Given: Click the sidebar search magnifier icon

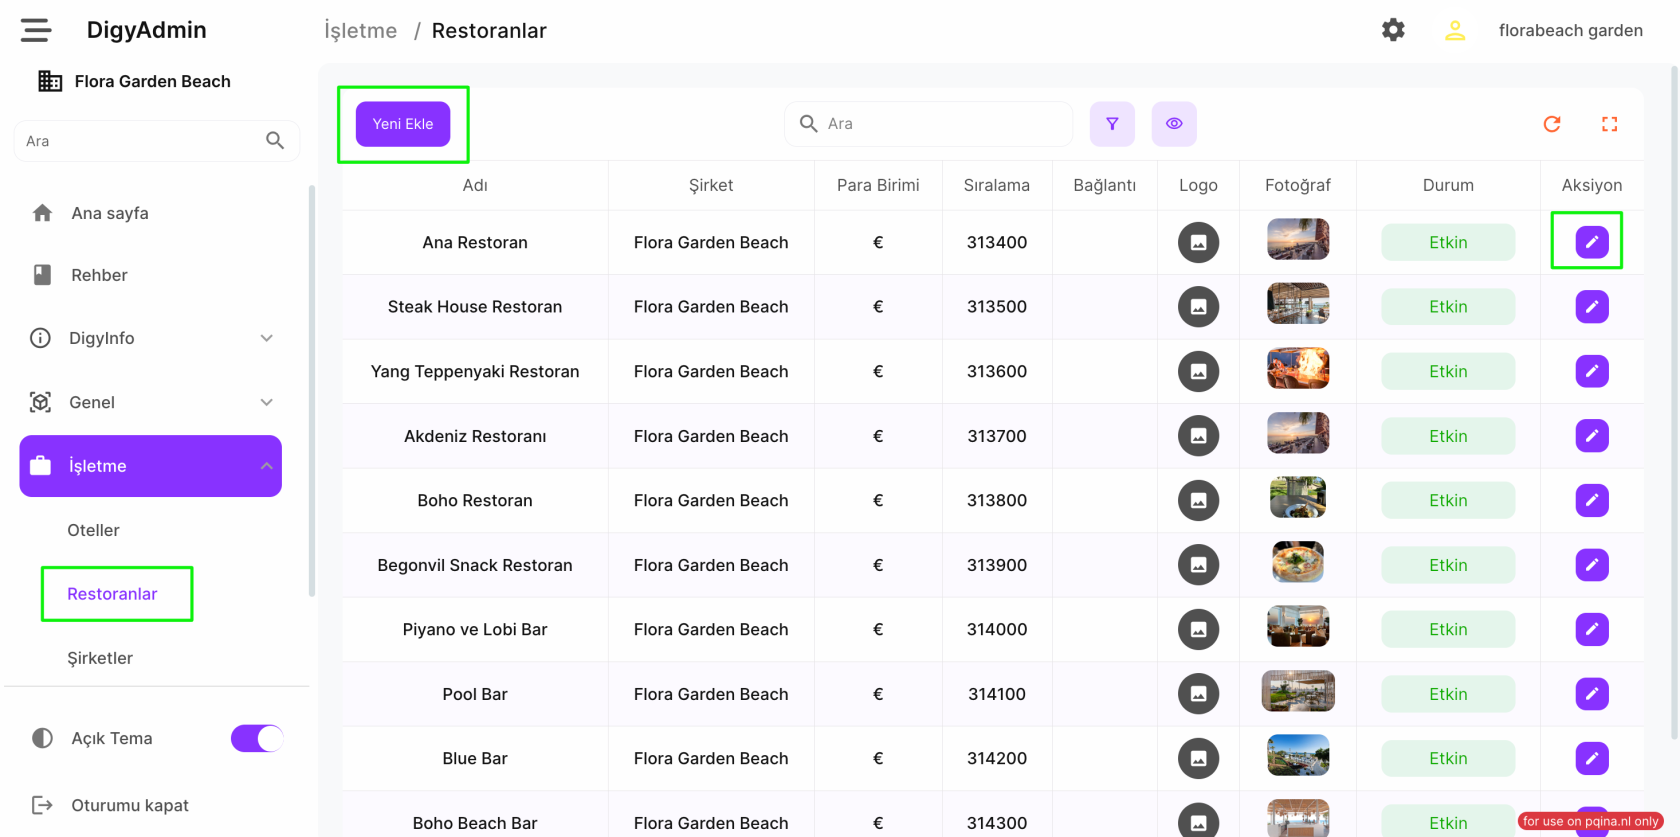Looking at the screenshot, I should 275,141.
